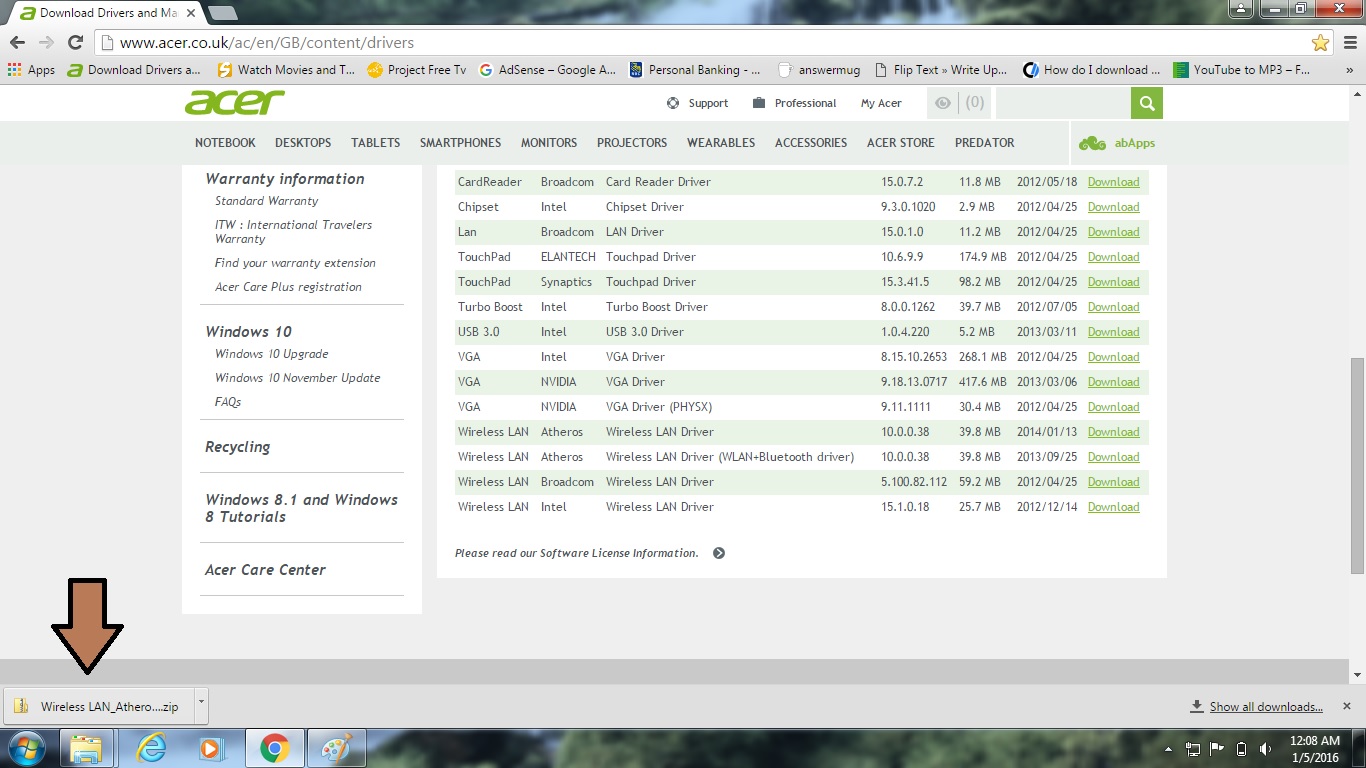
Task: Open the PROJECTORS menu
Action: tap(632, 143)
